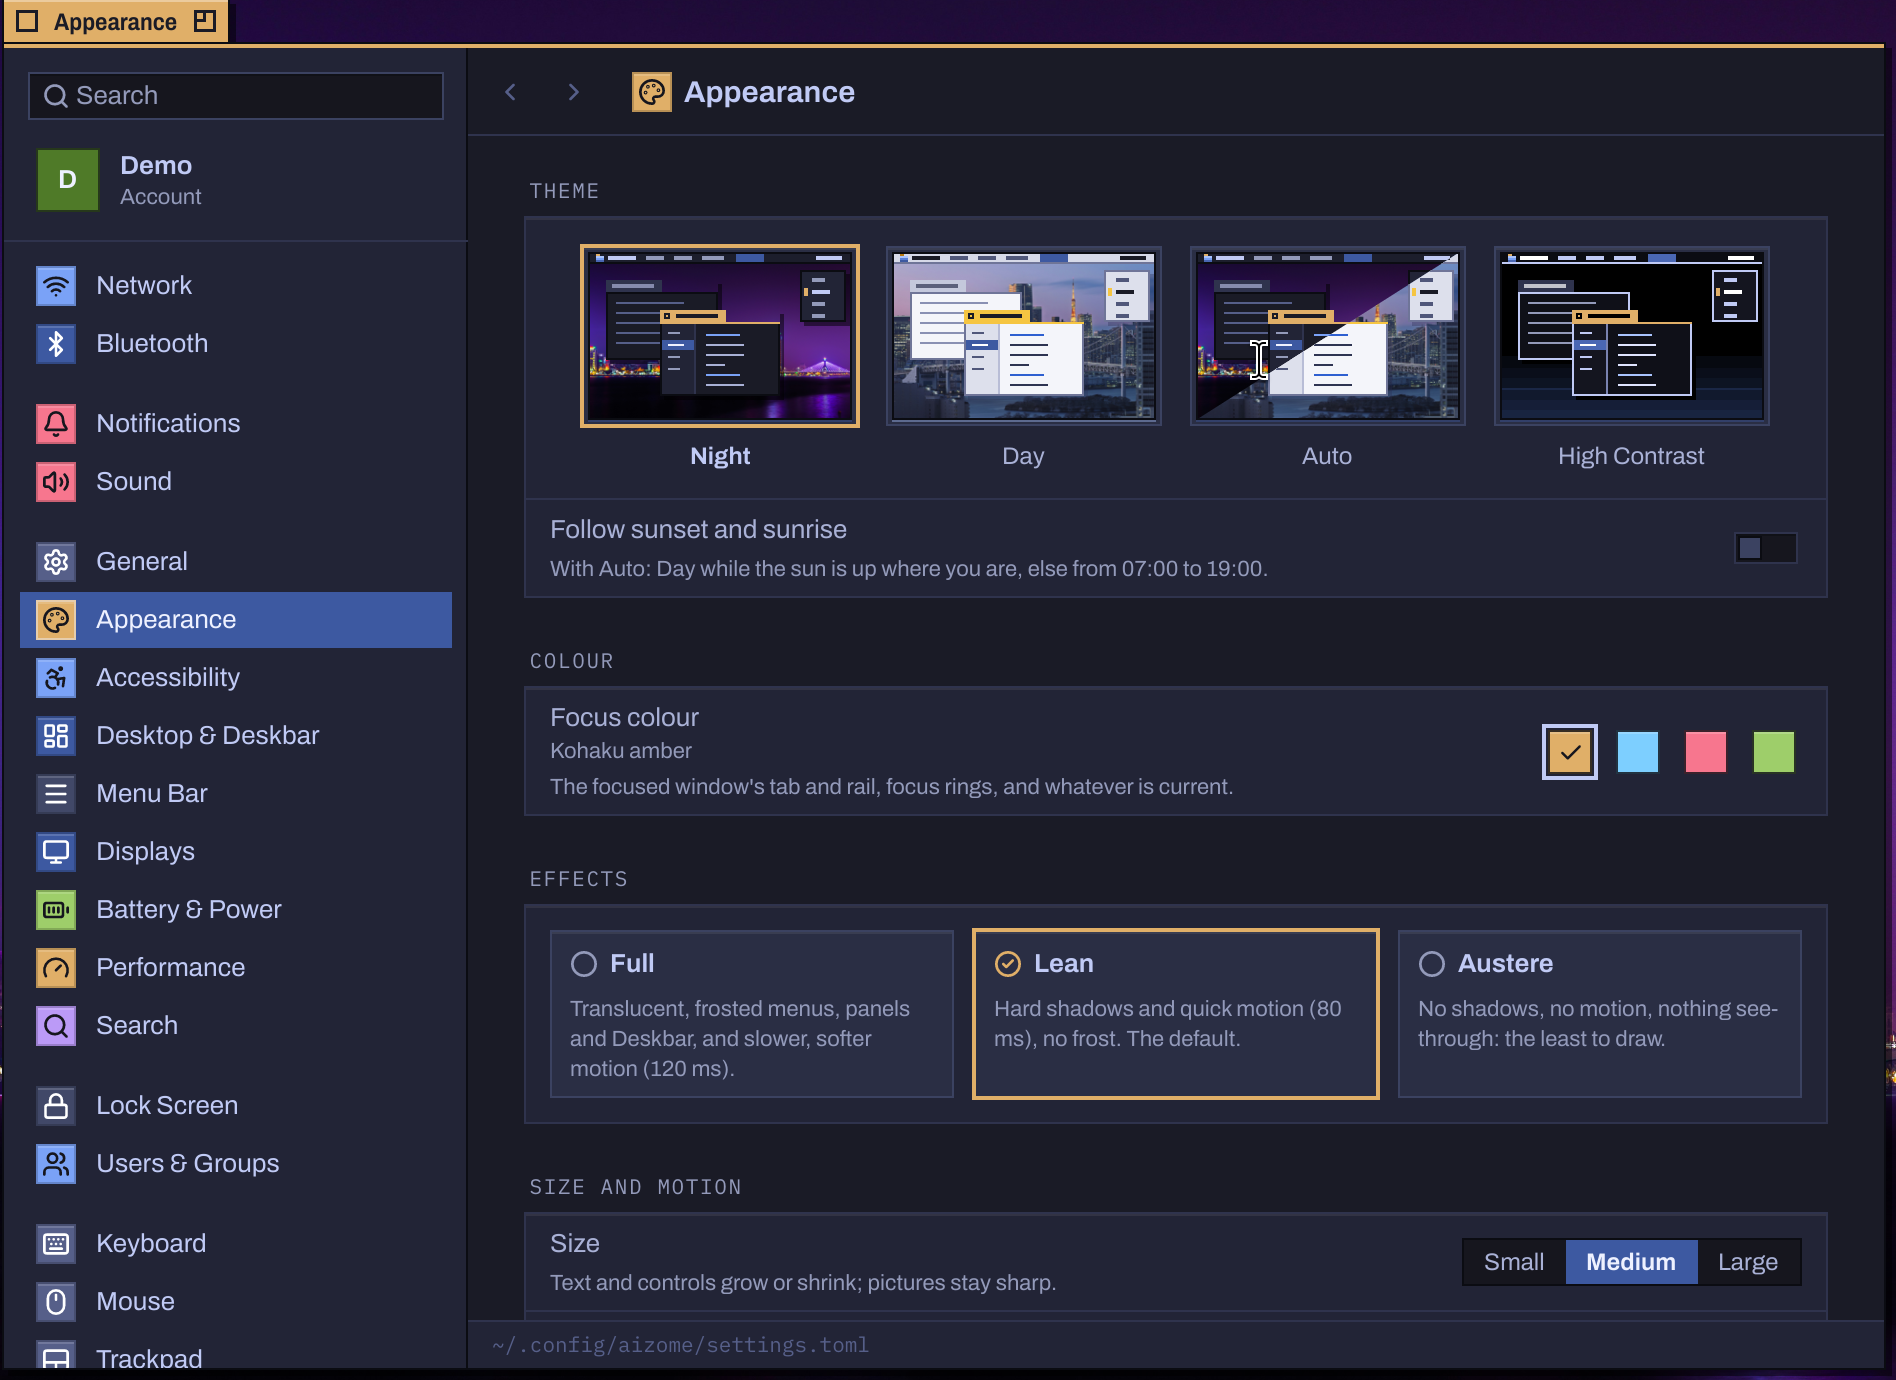The width and height of the screenshot is (1896, 1380).
Task: Click the Search magnifier sidebar icon
Action: click(56, 1026)
